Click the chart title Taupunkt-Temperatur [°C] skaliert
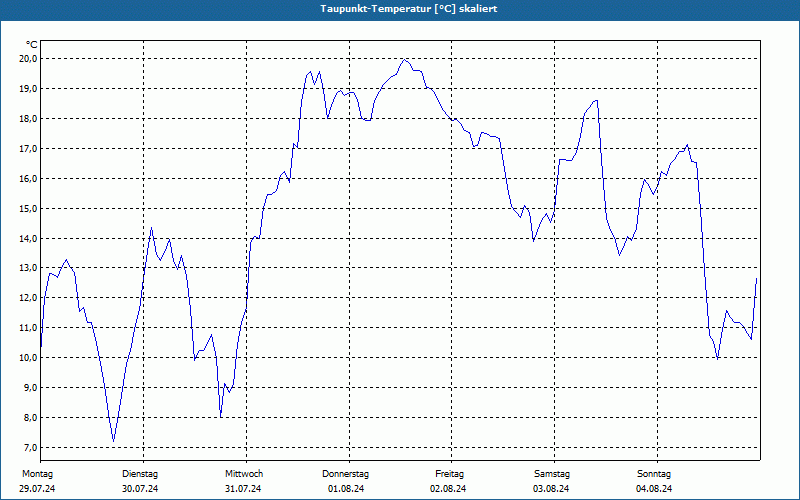Image resolution: width=800 pixels, height=500 pixels. pos(409,9)
